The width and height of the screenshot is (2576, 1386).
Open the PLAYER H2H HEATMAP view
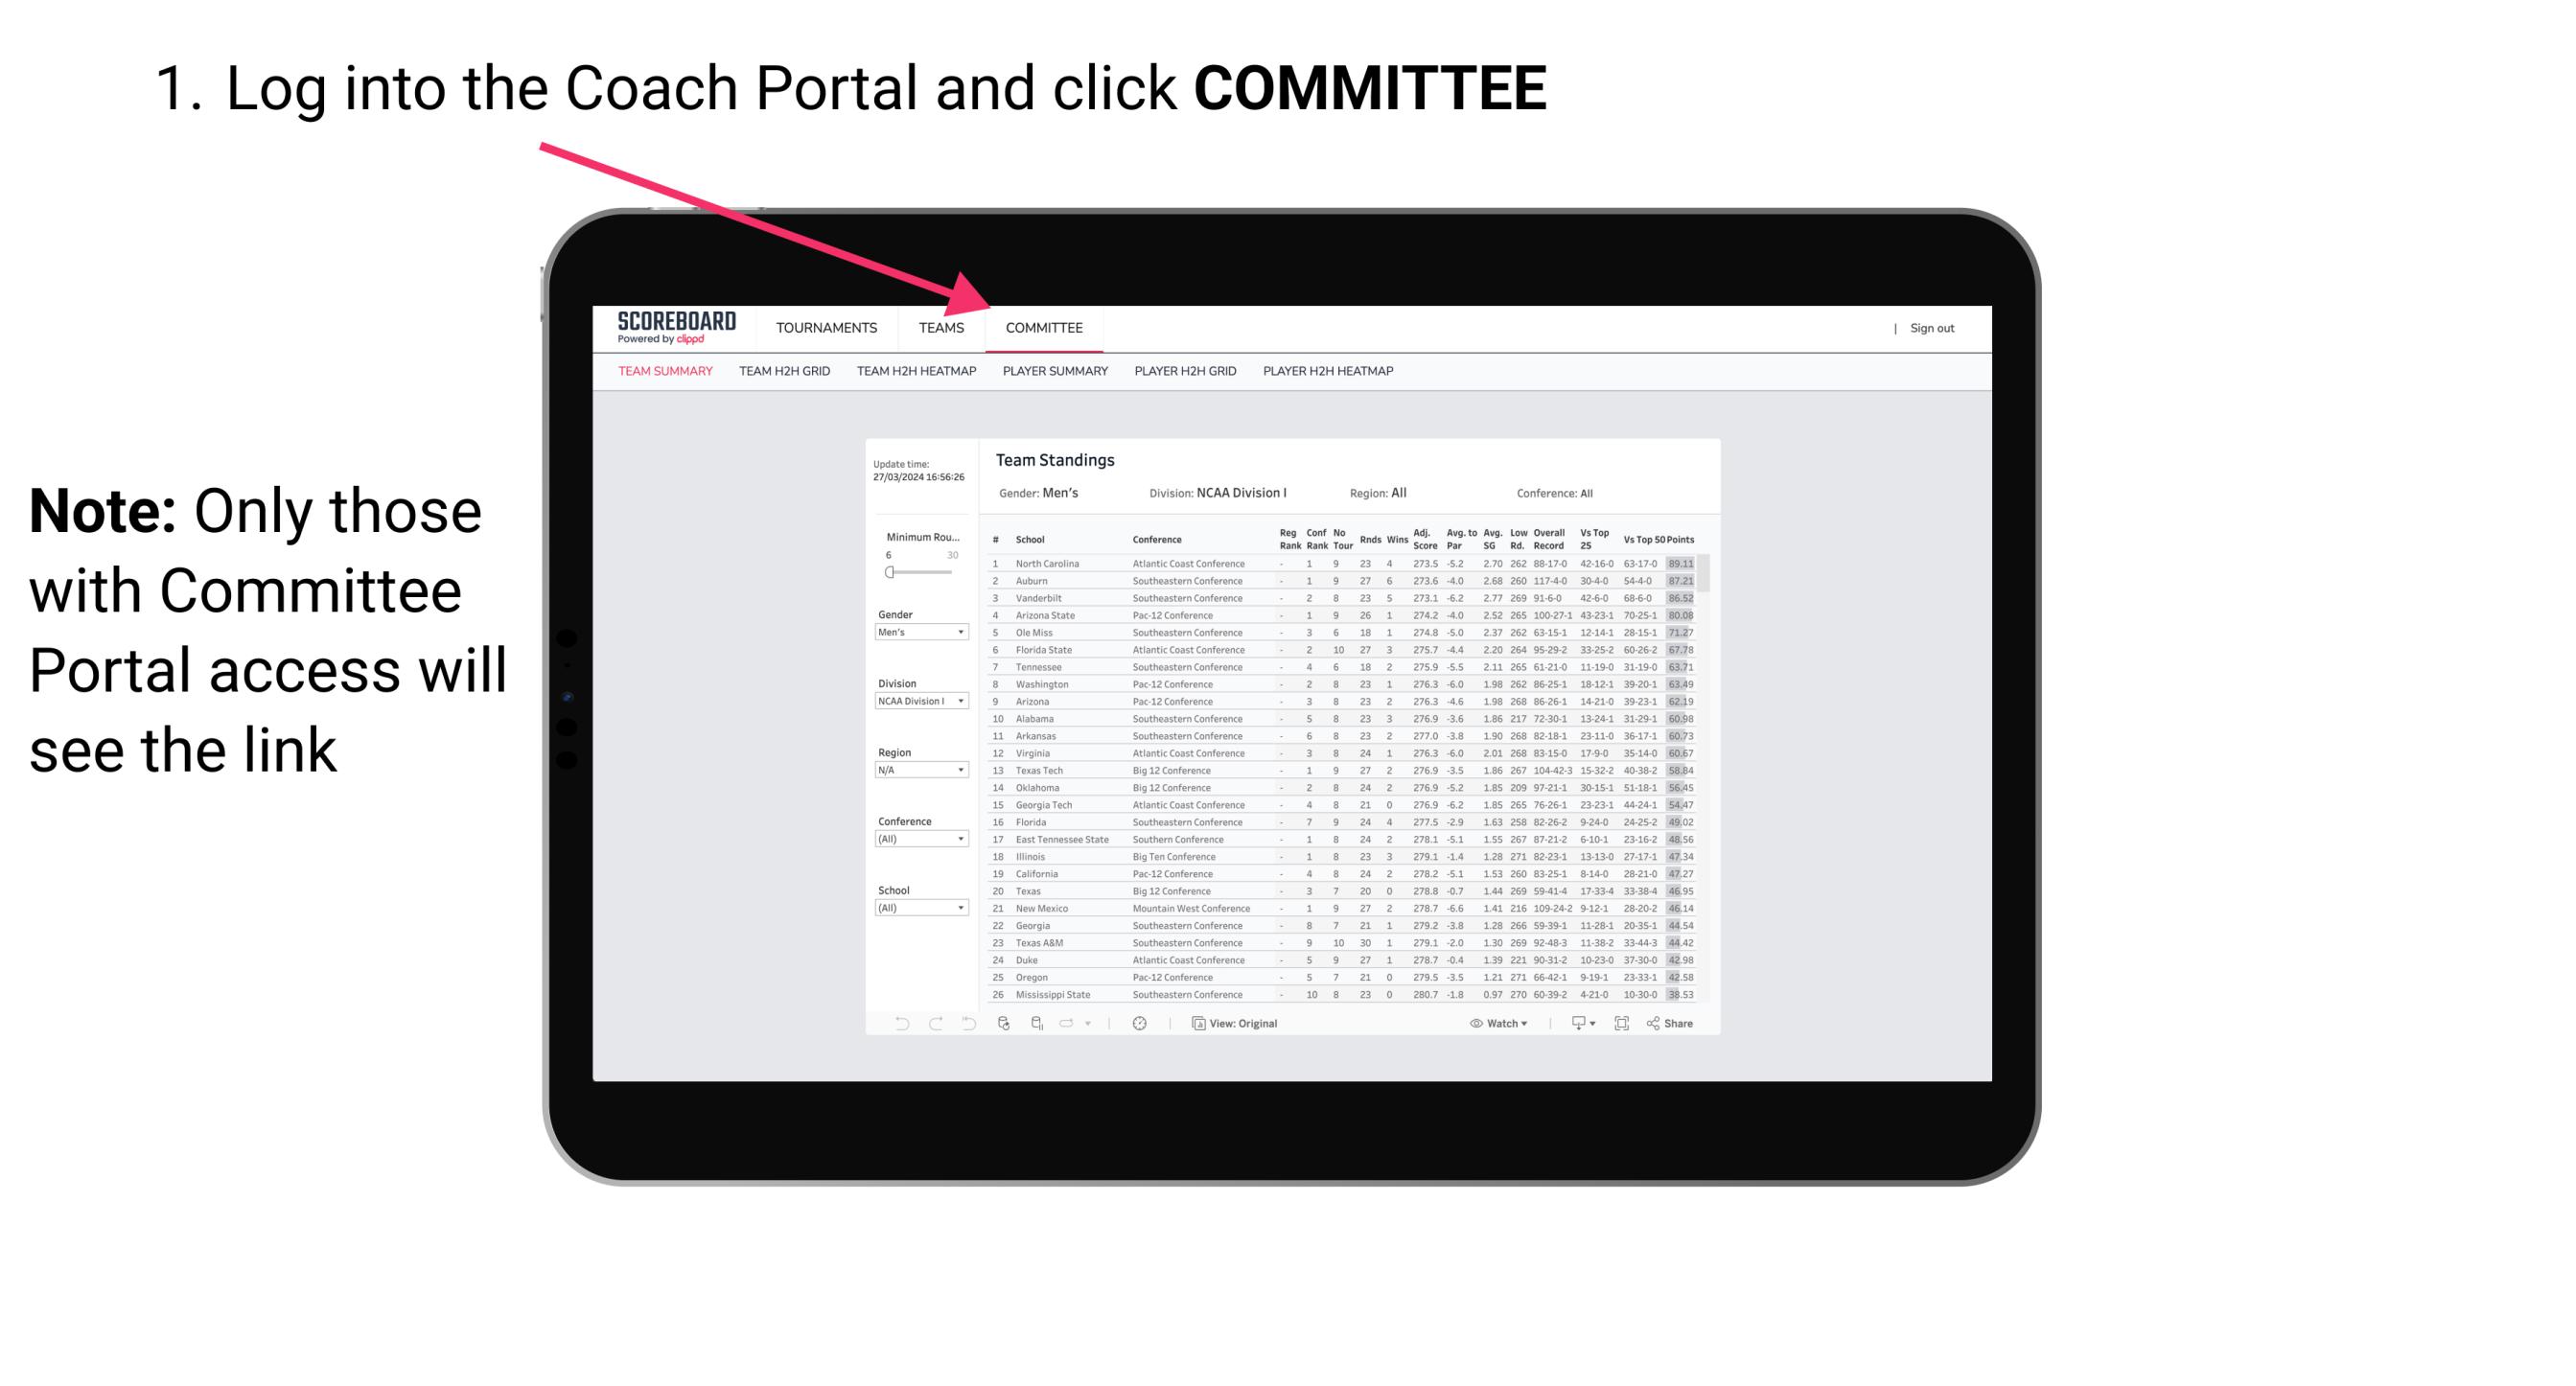click(x=1332, y=372)
